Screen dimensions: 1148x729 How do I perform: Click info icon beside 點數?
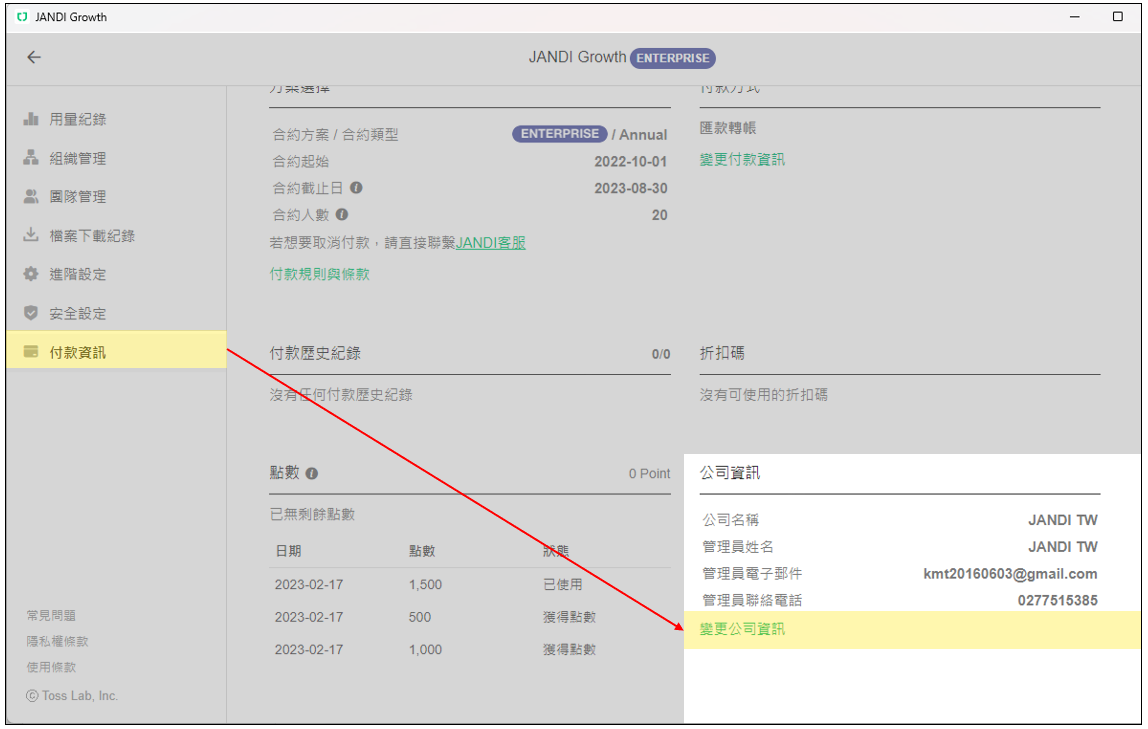click(x=312, y=474)
